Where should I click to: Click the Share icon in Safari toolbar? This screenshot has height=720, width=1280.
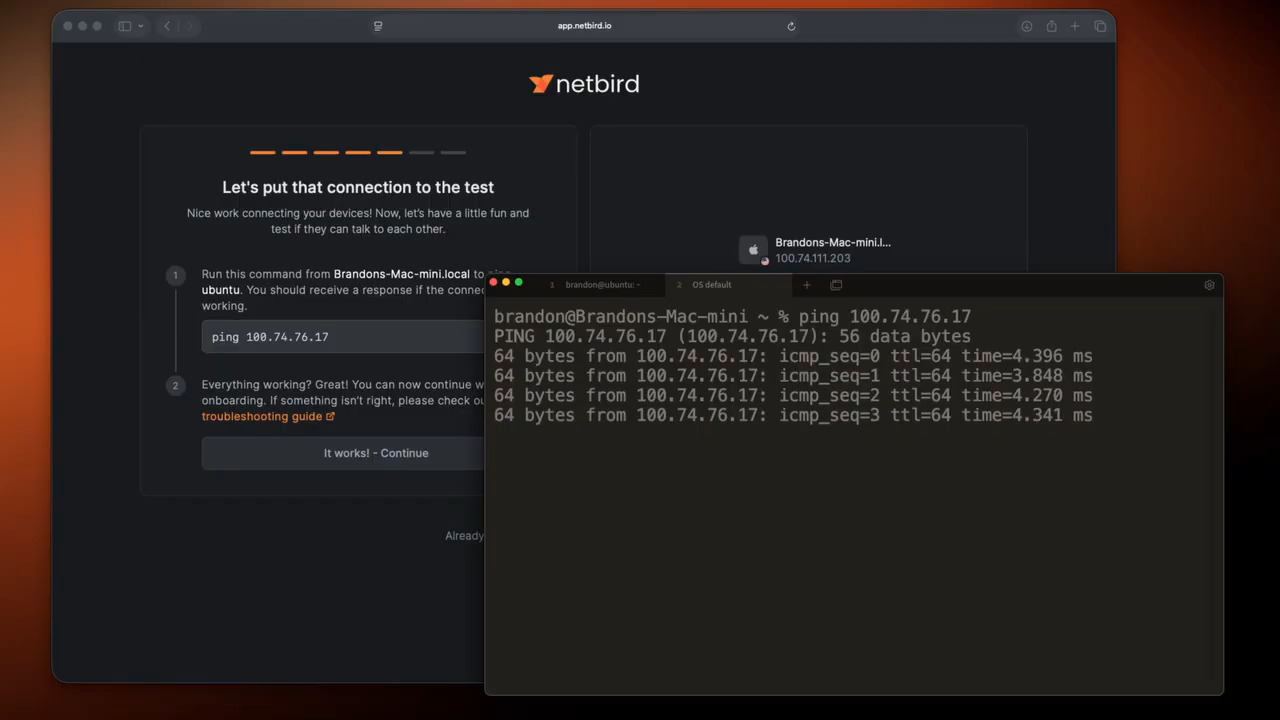coord(1051,26)
